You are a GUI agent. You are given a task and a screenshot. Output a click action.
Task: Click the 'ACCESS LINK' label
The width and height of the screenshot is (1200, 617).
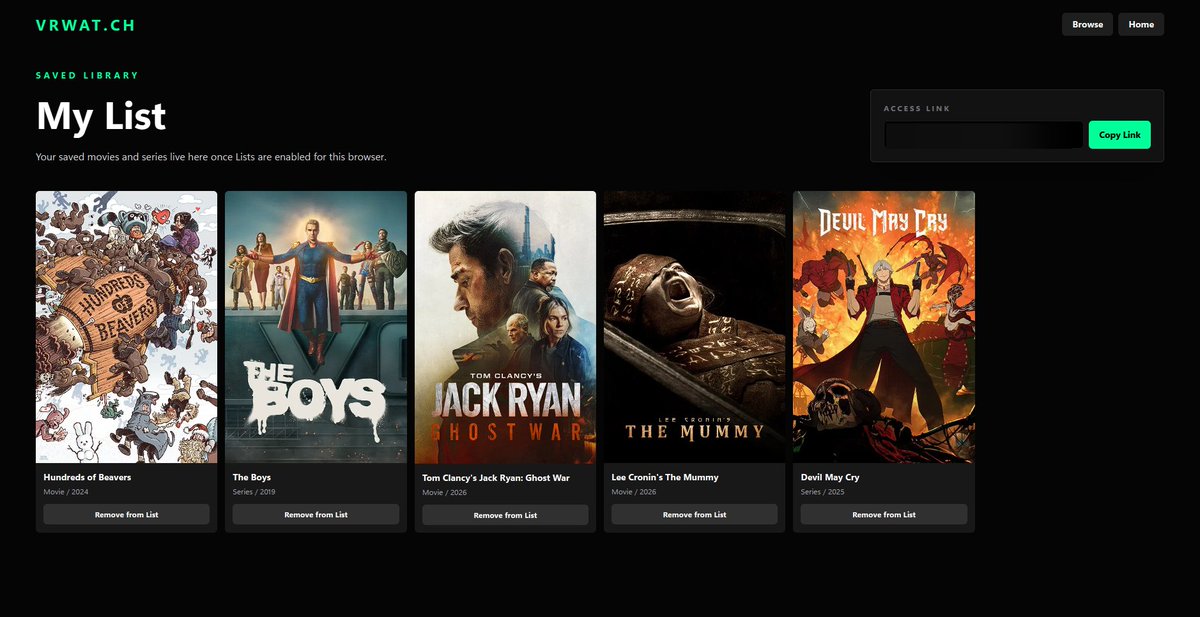(x=917, y=108)
